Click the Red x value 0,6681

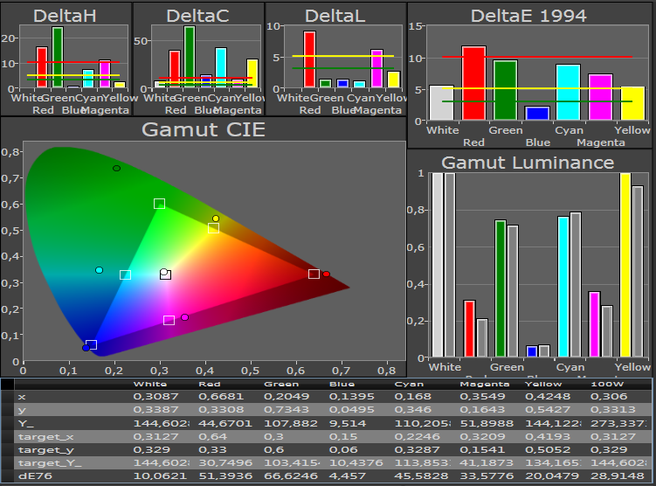point(221,396)
